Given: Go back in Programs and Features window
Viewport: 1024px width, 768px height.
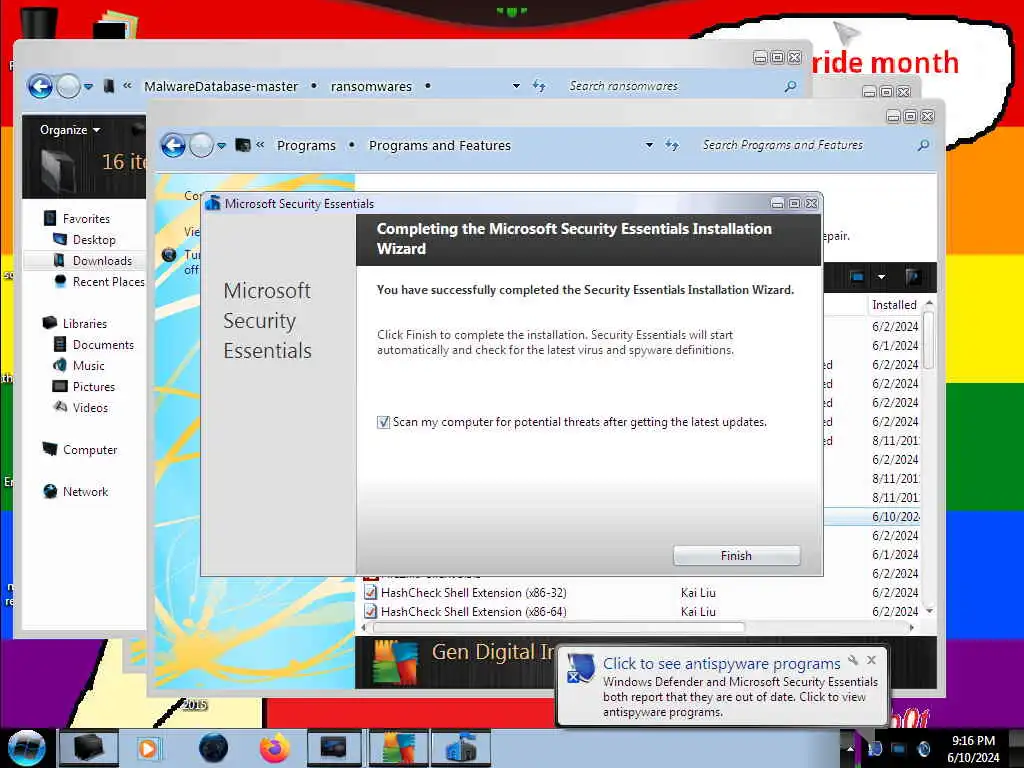Looking at the screenshot, I should (173, 145).
